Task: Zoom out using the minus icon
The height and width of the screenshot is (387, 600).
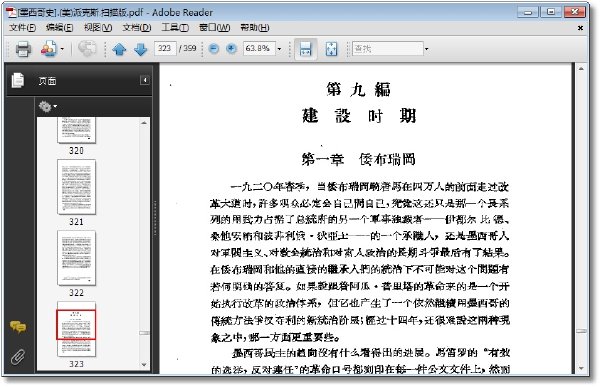Action: tap(214, 49)
